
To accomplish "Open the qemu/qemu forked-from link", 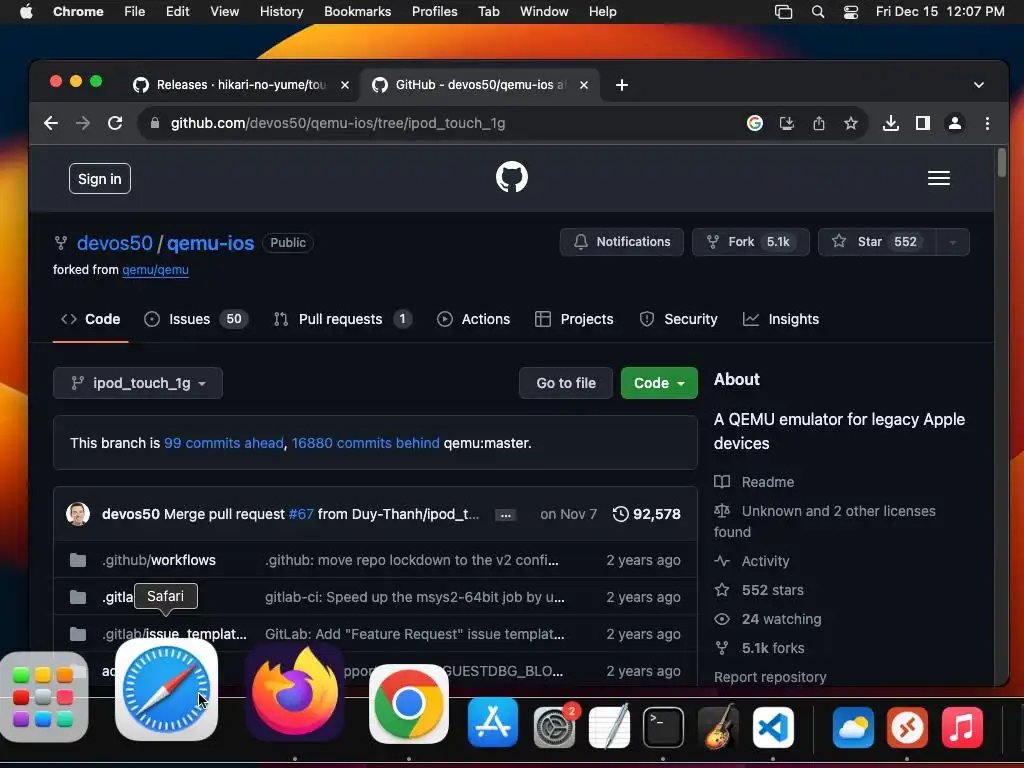I will tap(155, 270).
